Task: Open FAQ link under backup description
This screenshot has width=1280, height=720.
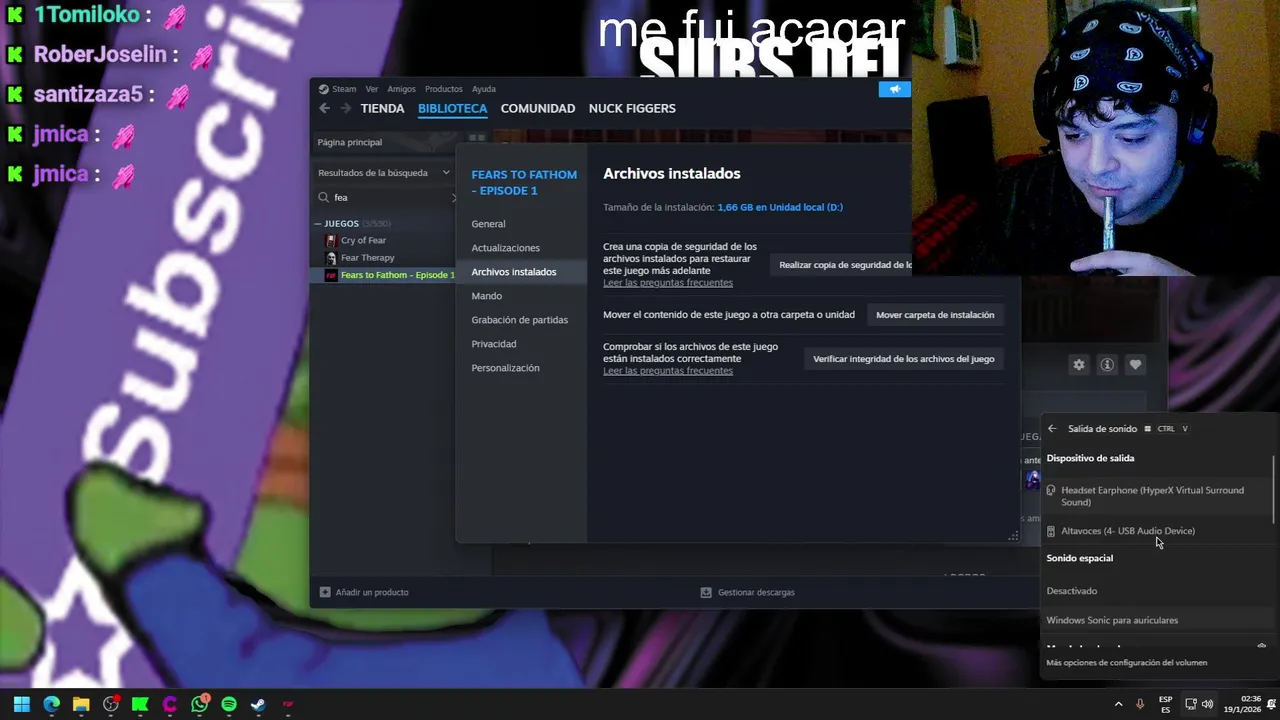Action: coord(668,283)
